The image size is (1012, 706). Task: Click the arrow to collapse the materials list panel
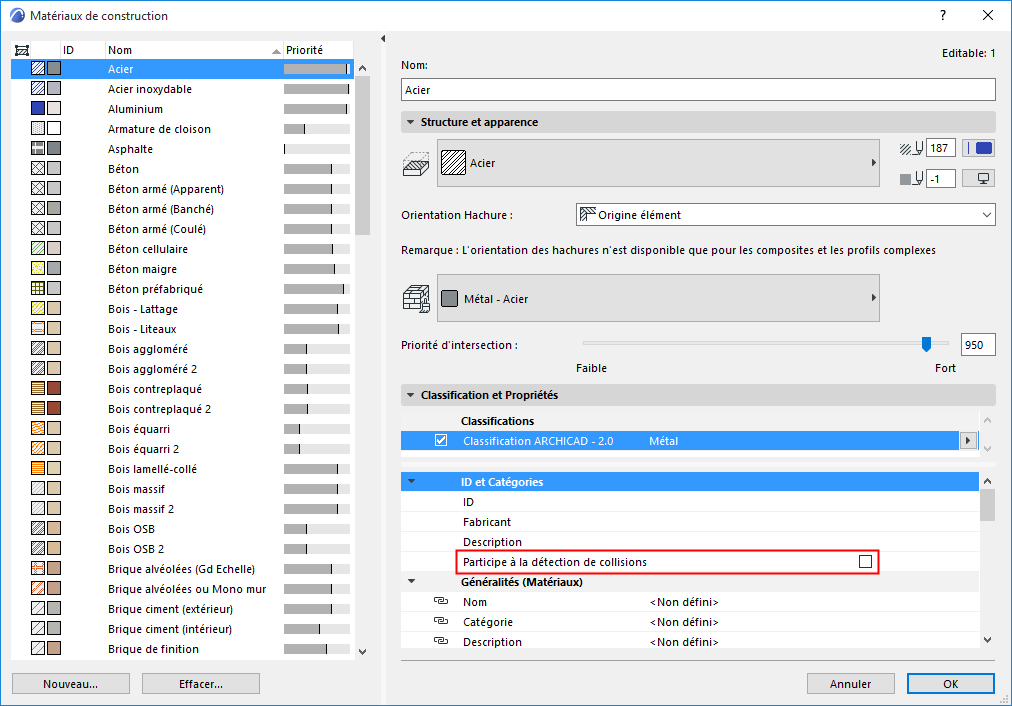pyautogui.click(x=381, y=37)
